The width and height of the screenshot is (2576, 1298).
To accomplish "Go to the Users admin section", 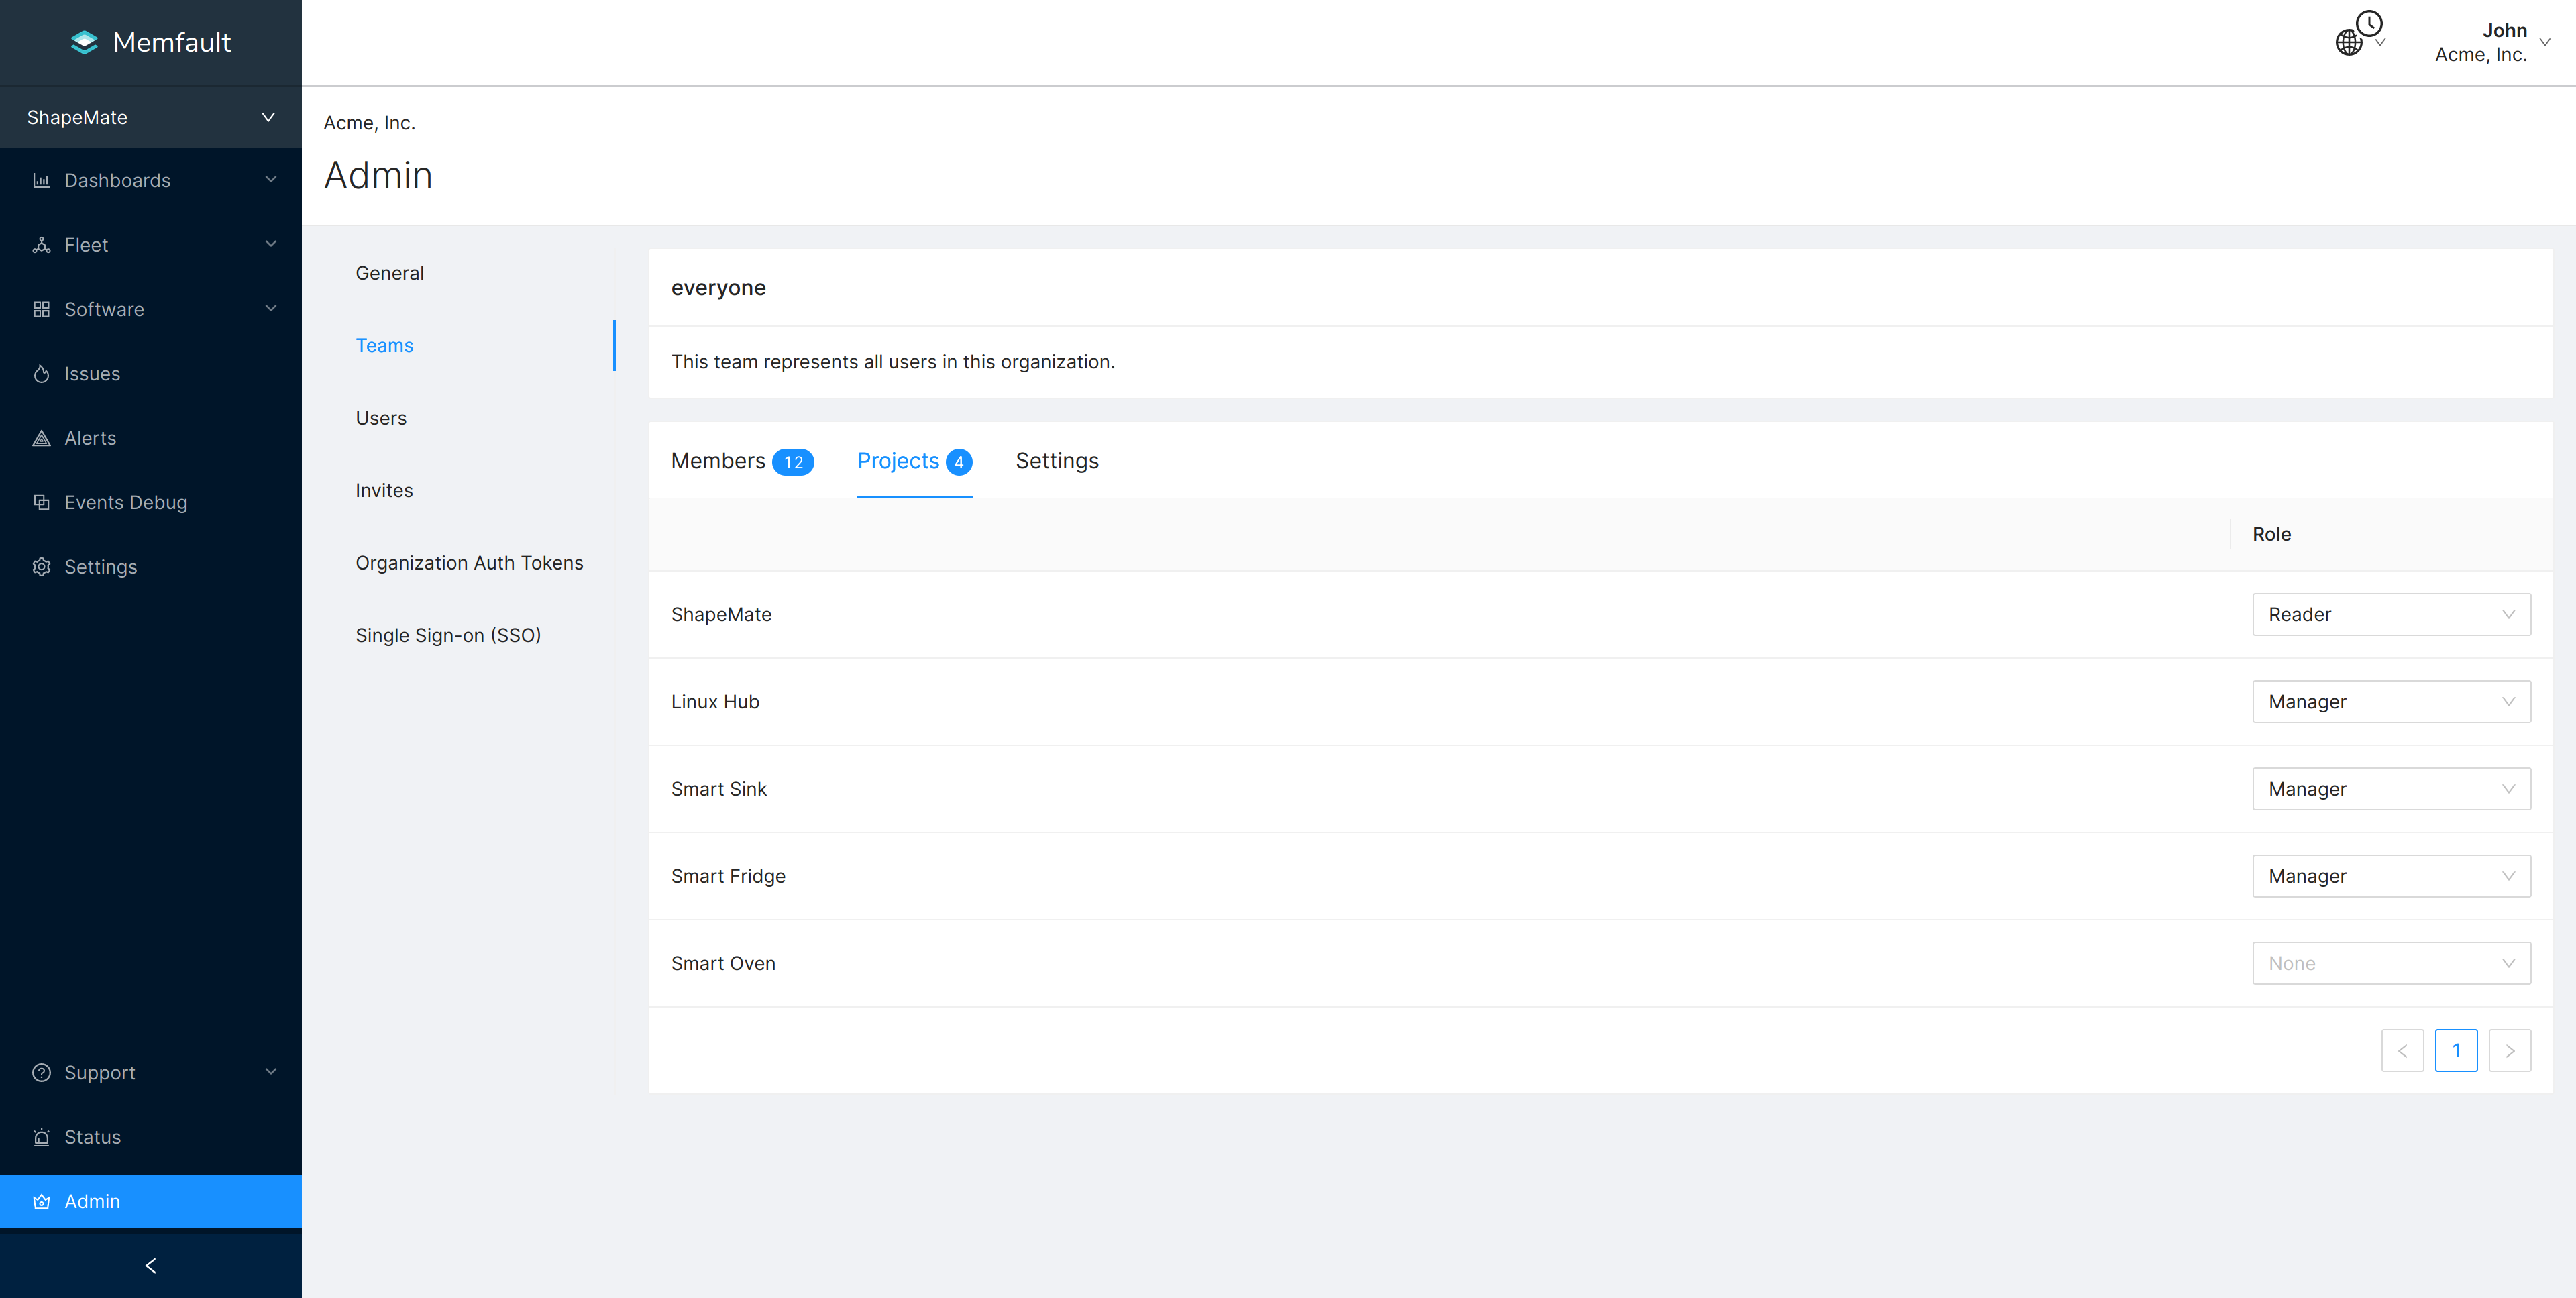I will tap(381, 418).
